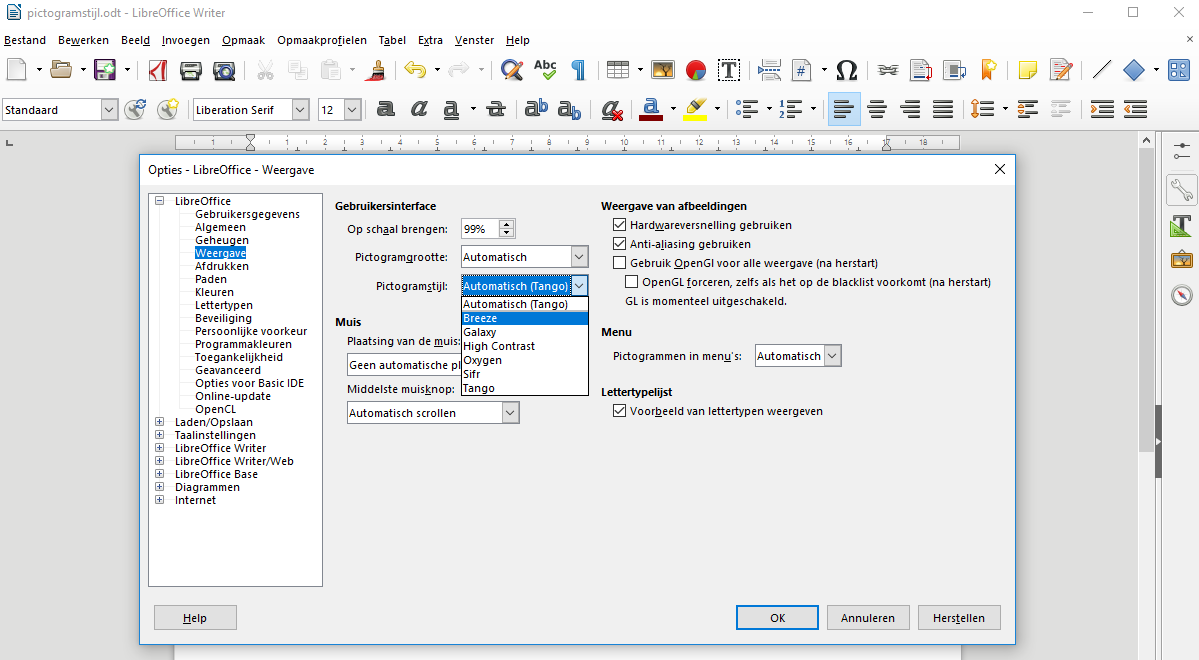This screenshot has width=1199, height=660.
Task: Click the Export as PDF icon
Action: 157,70
